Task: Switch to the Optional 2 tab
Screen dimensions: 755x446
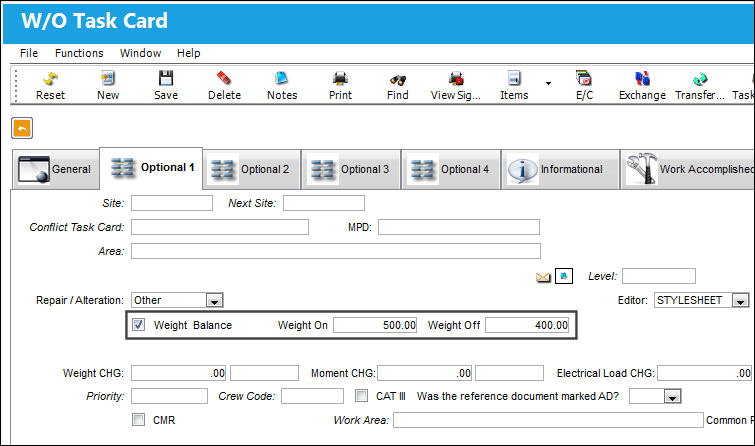Action: (252, 169)
